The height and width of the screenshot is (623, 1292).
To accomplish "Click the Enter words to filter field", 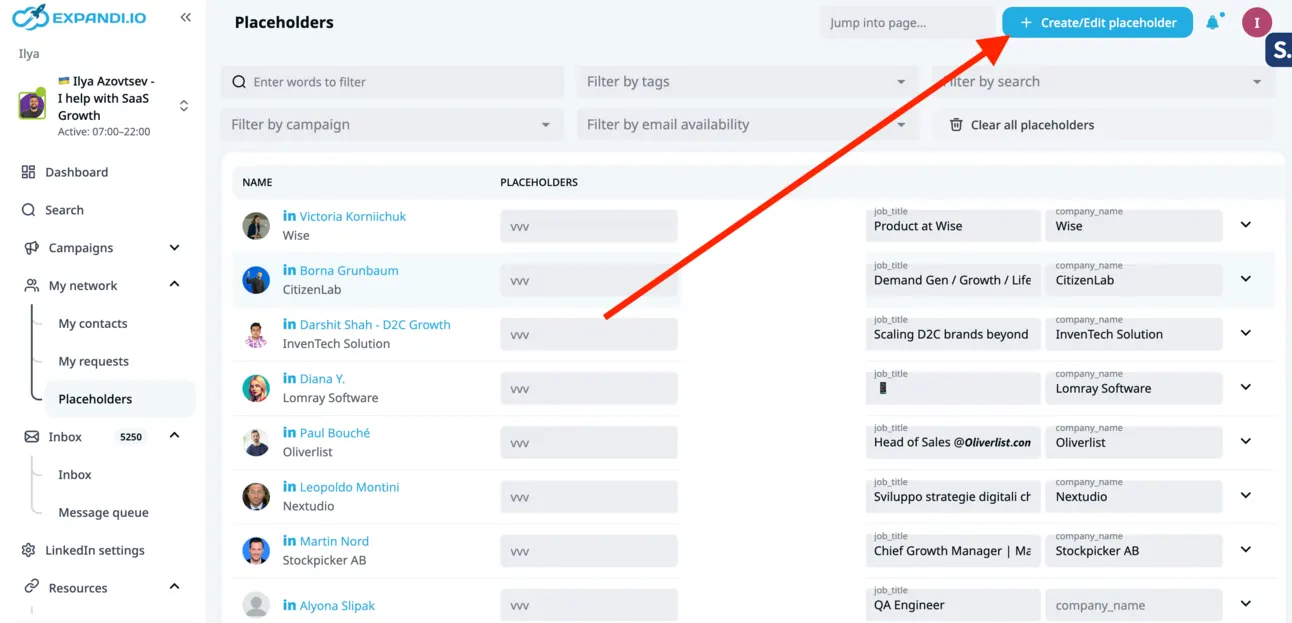I will (392, 82).
